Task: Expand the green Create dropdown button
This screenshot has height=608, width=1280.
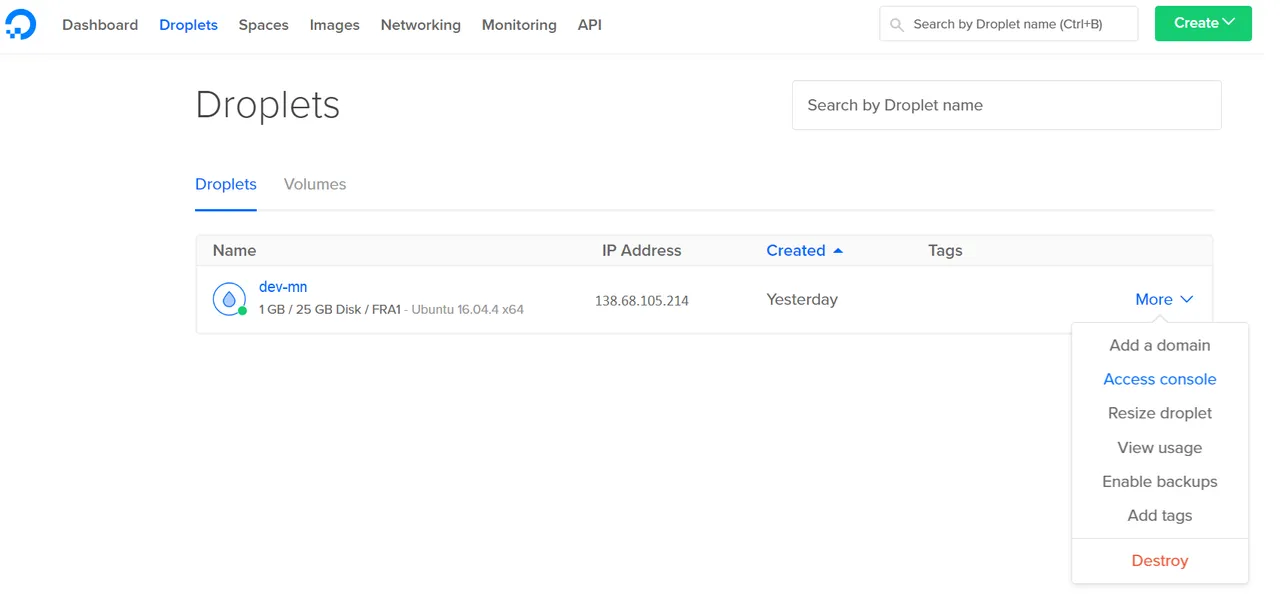Action: click(1203, 23)
